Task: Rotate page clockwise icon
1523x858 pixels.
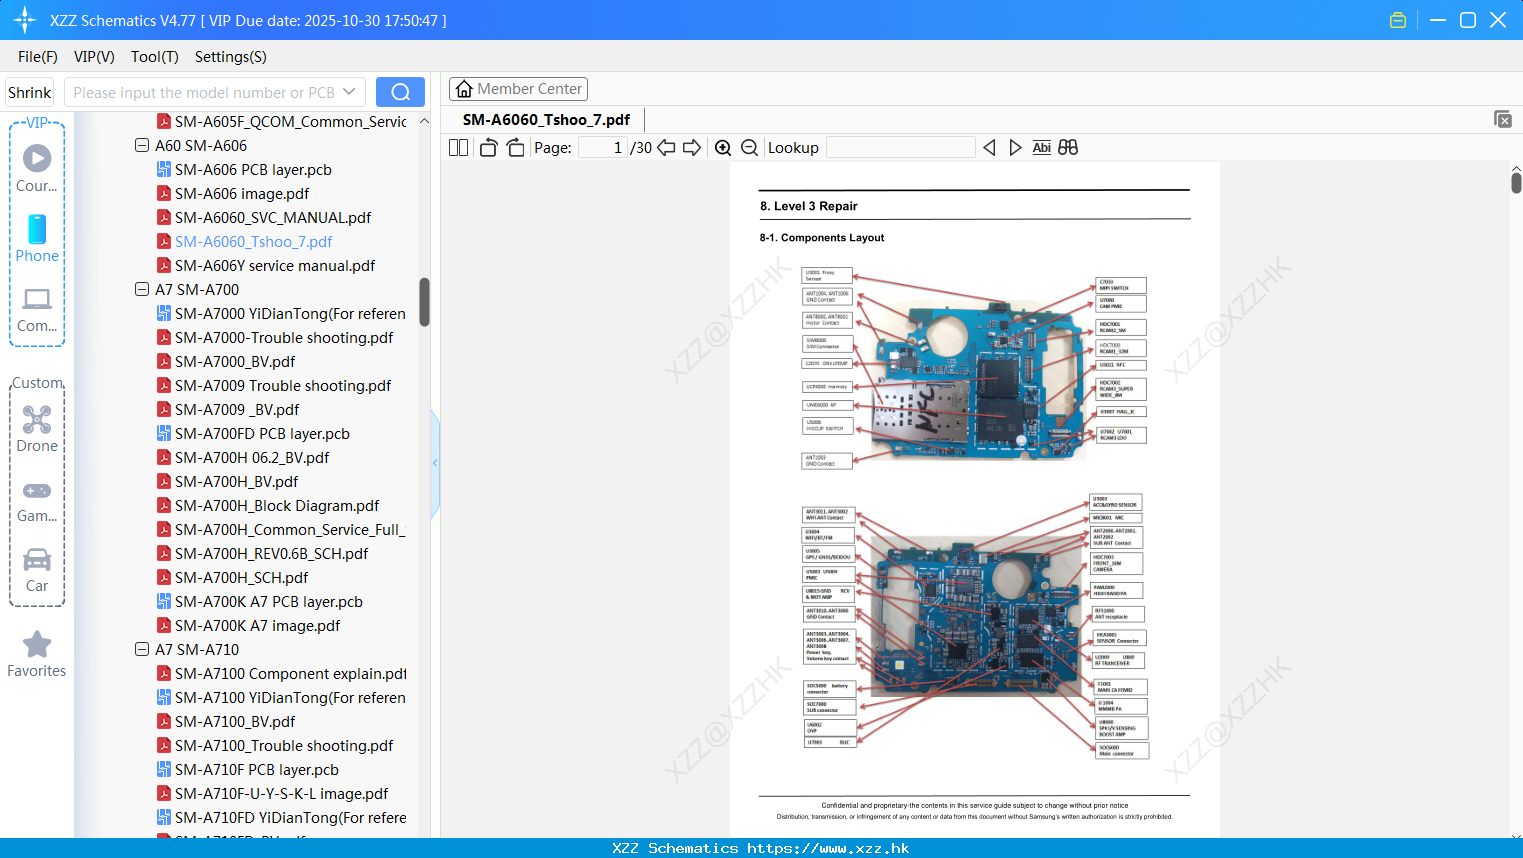Action: [515, 148]
